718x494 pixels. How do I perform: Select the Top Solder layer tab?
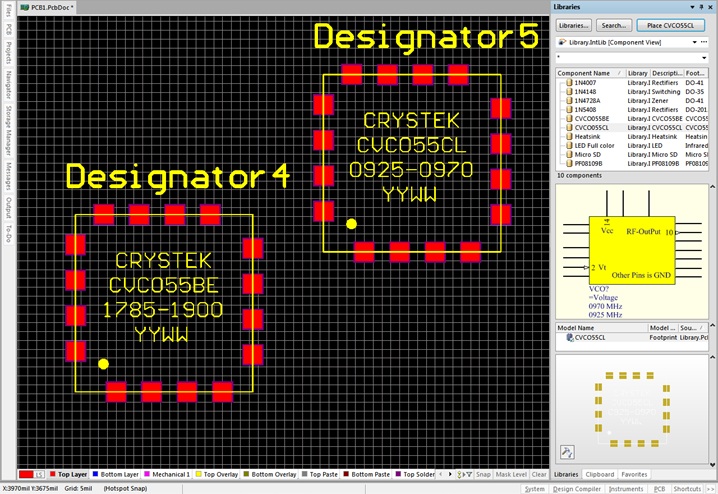[x=414, y=475]
